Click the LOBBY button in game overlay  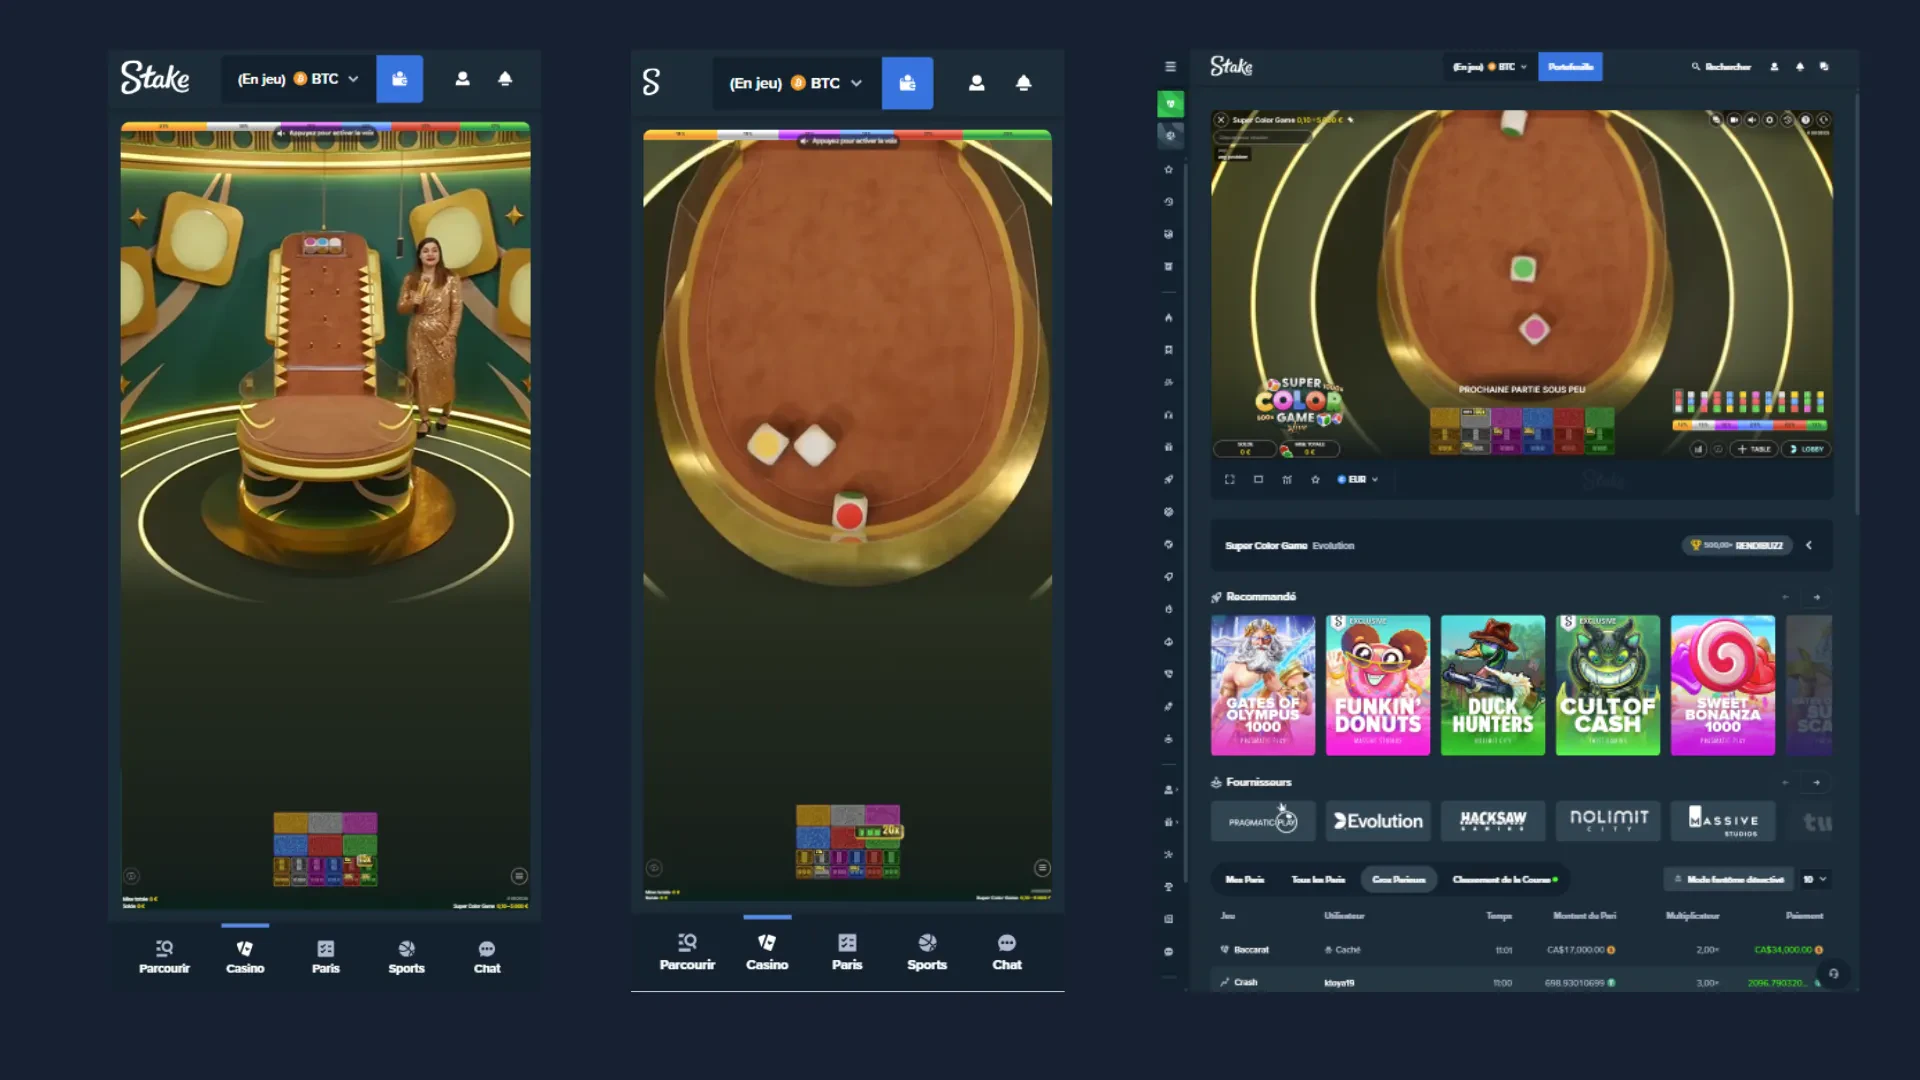[x=1806, y=449]
